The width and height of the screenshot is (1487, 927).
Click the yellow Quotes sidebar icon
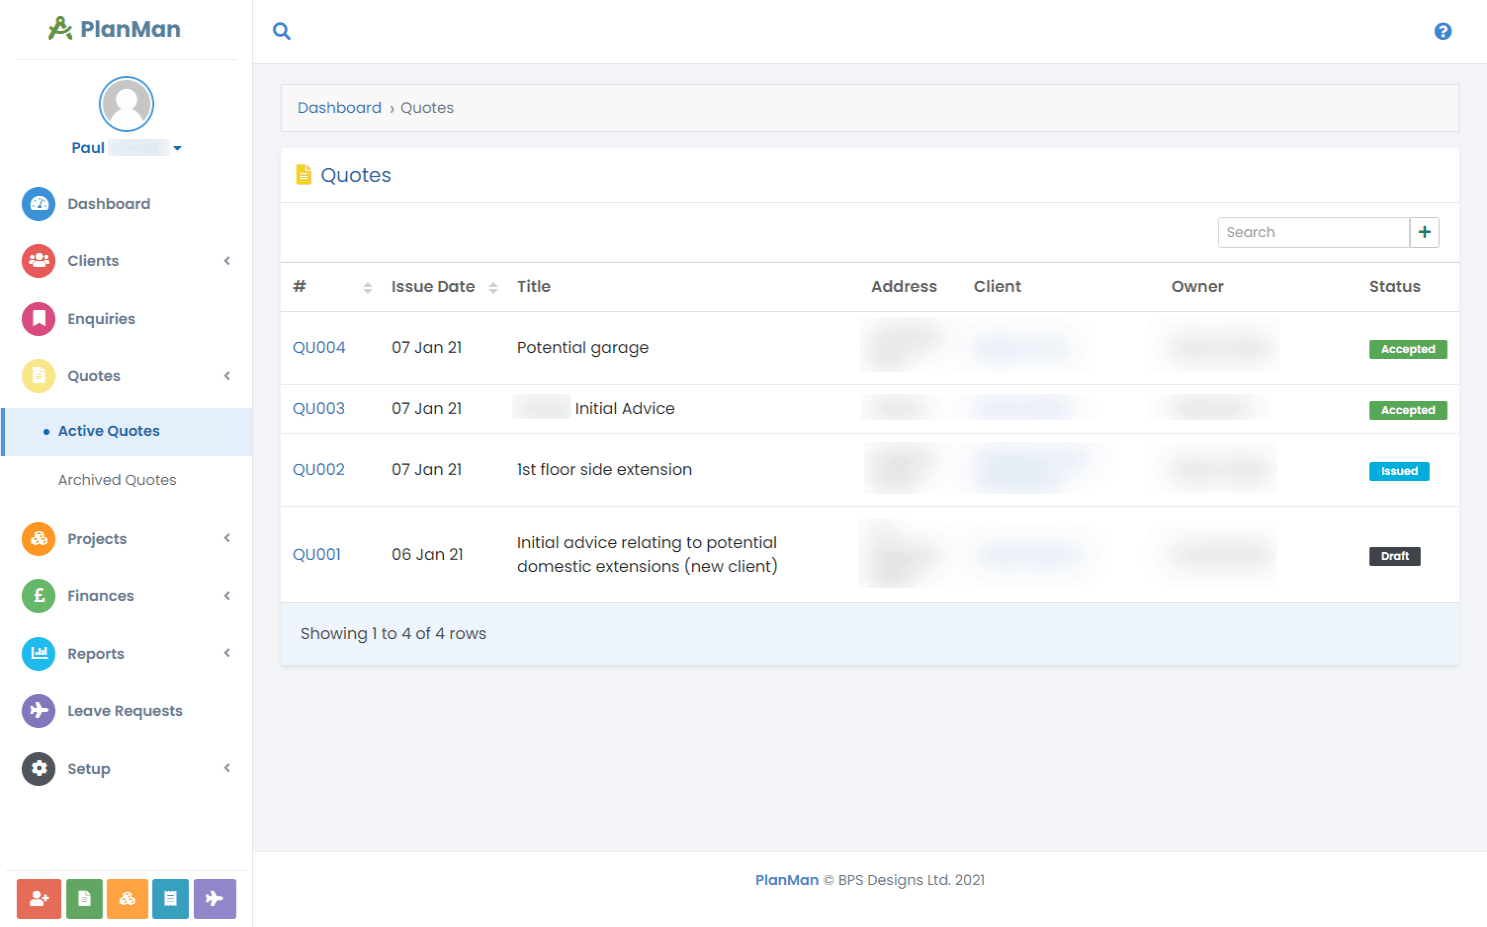tap(39, 376)
